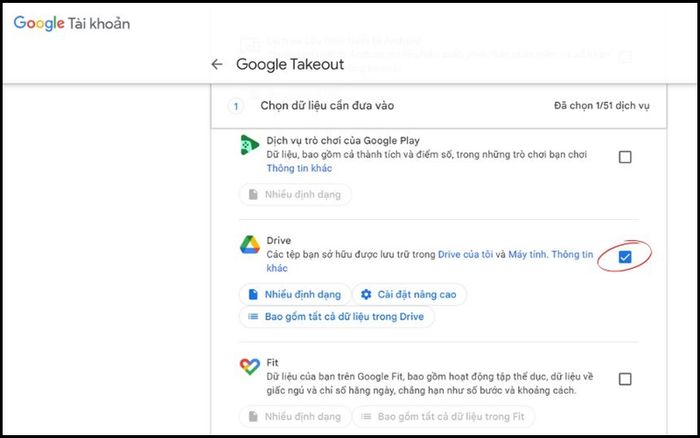Image resolution: width=700 pixels, height=438 pixels.
Task: Click the Google Fit heart icon
Action: [x=250, y=367]
